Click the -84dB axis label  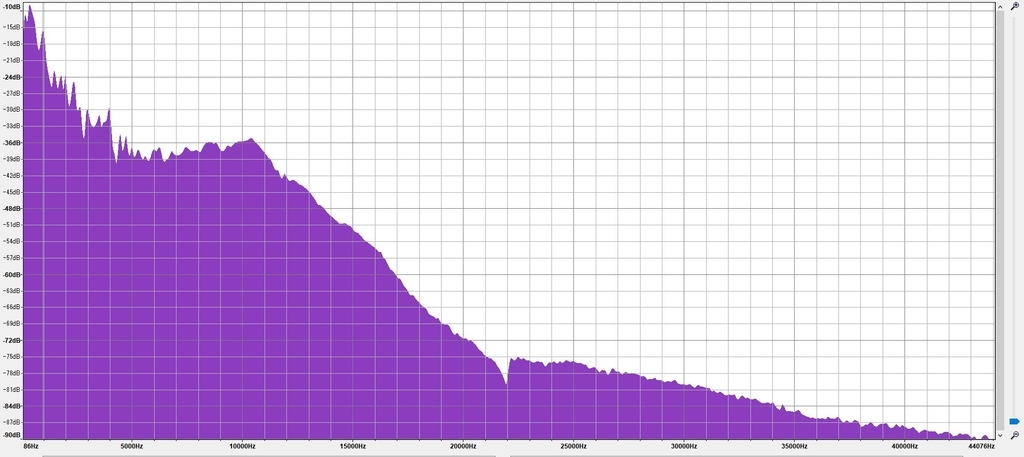(x=12, y=406)
